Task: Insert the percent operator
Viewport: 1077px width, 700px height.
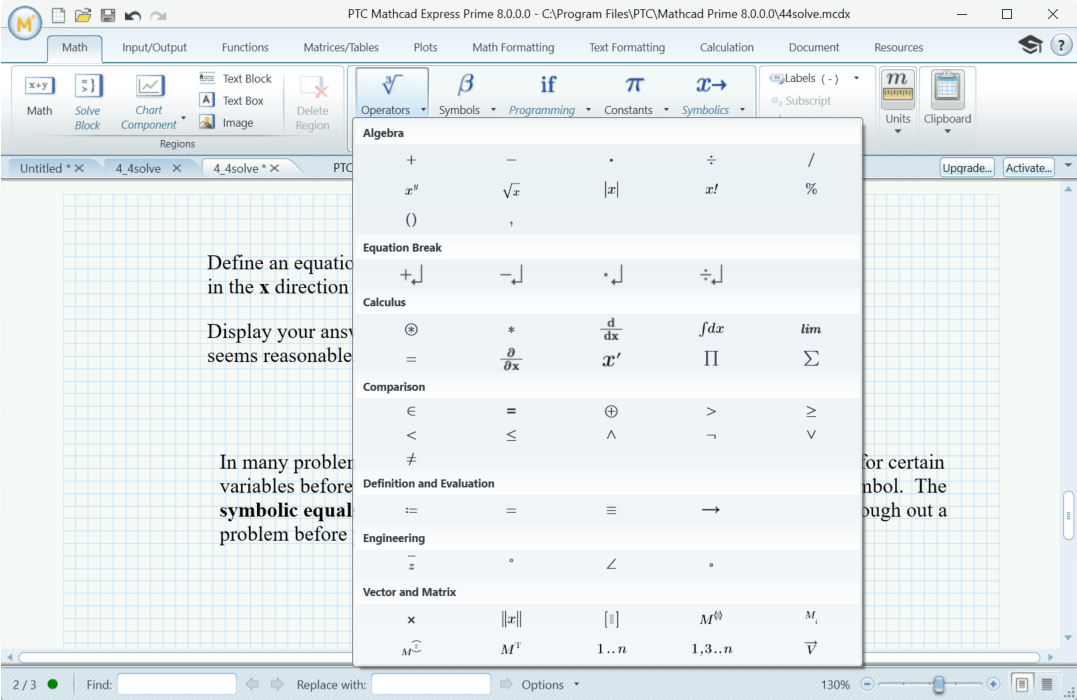Action: pyautogui.click(x=811, y=189)
